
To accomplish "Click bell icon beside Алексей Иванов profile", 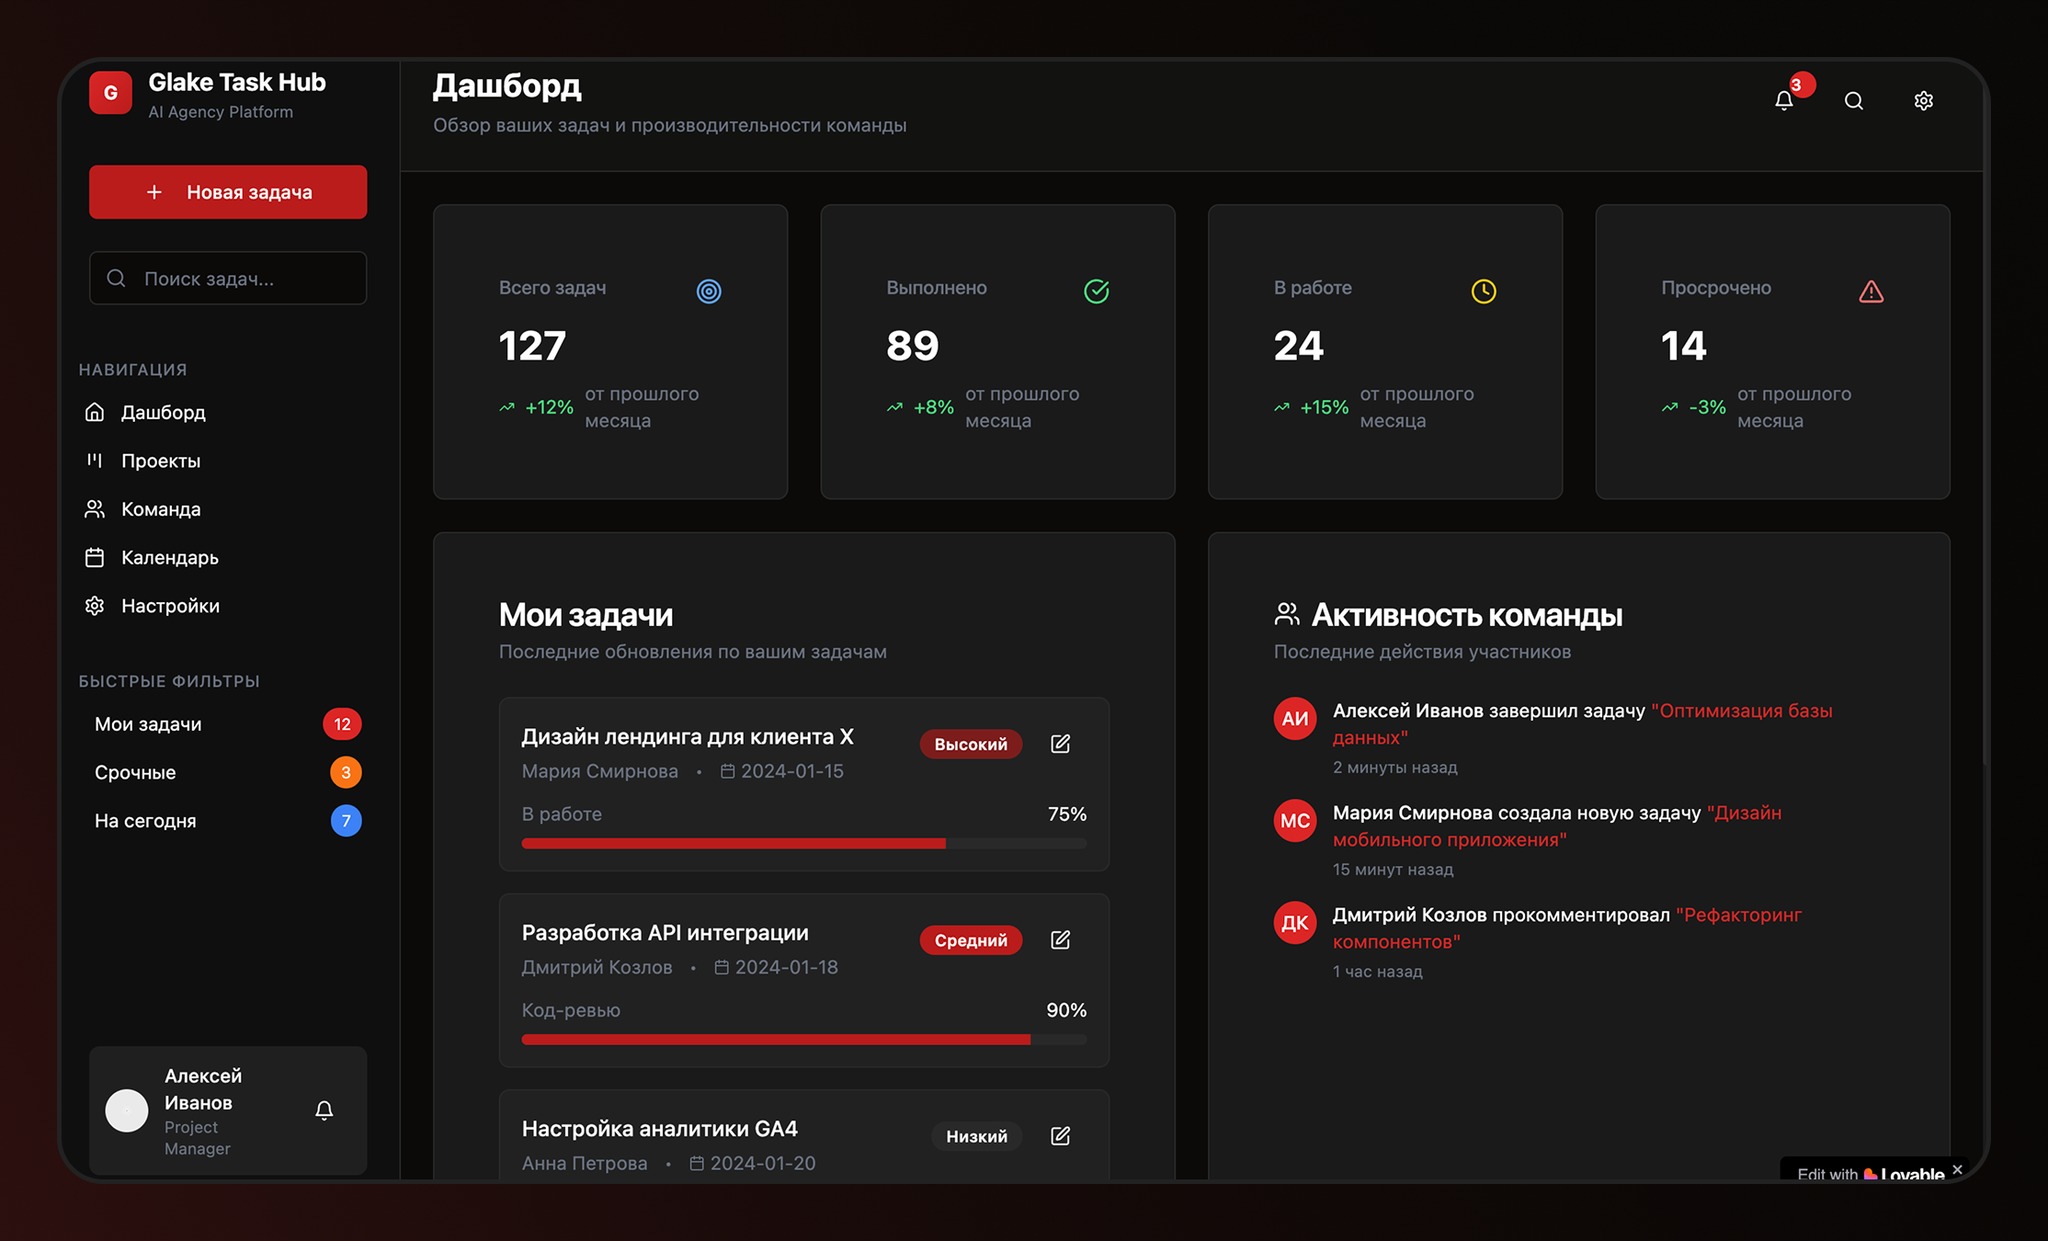I will click(x=324, y=1110).
